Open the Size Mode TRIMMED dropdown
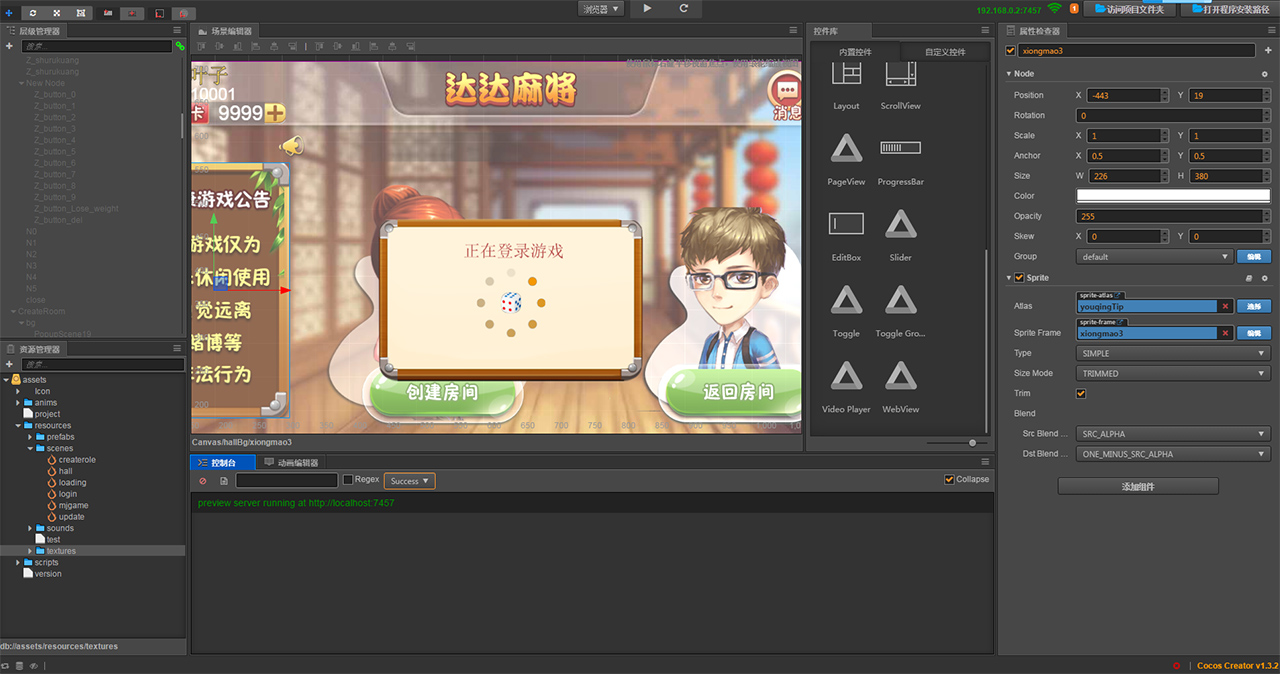1280x674 pixels. point(1172,373)
